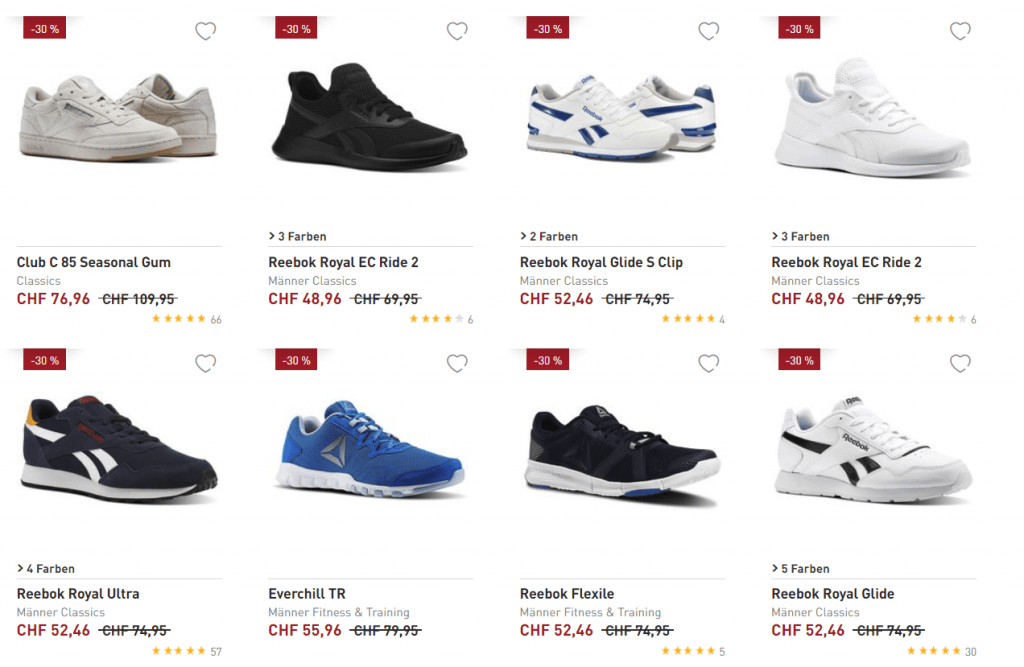Image resolution: width=1024 pixels, height=667 pixels.
Task: Click heart icon on black Royal EC Ride 2
Action: pyautogui.click(x=457, y=32)
